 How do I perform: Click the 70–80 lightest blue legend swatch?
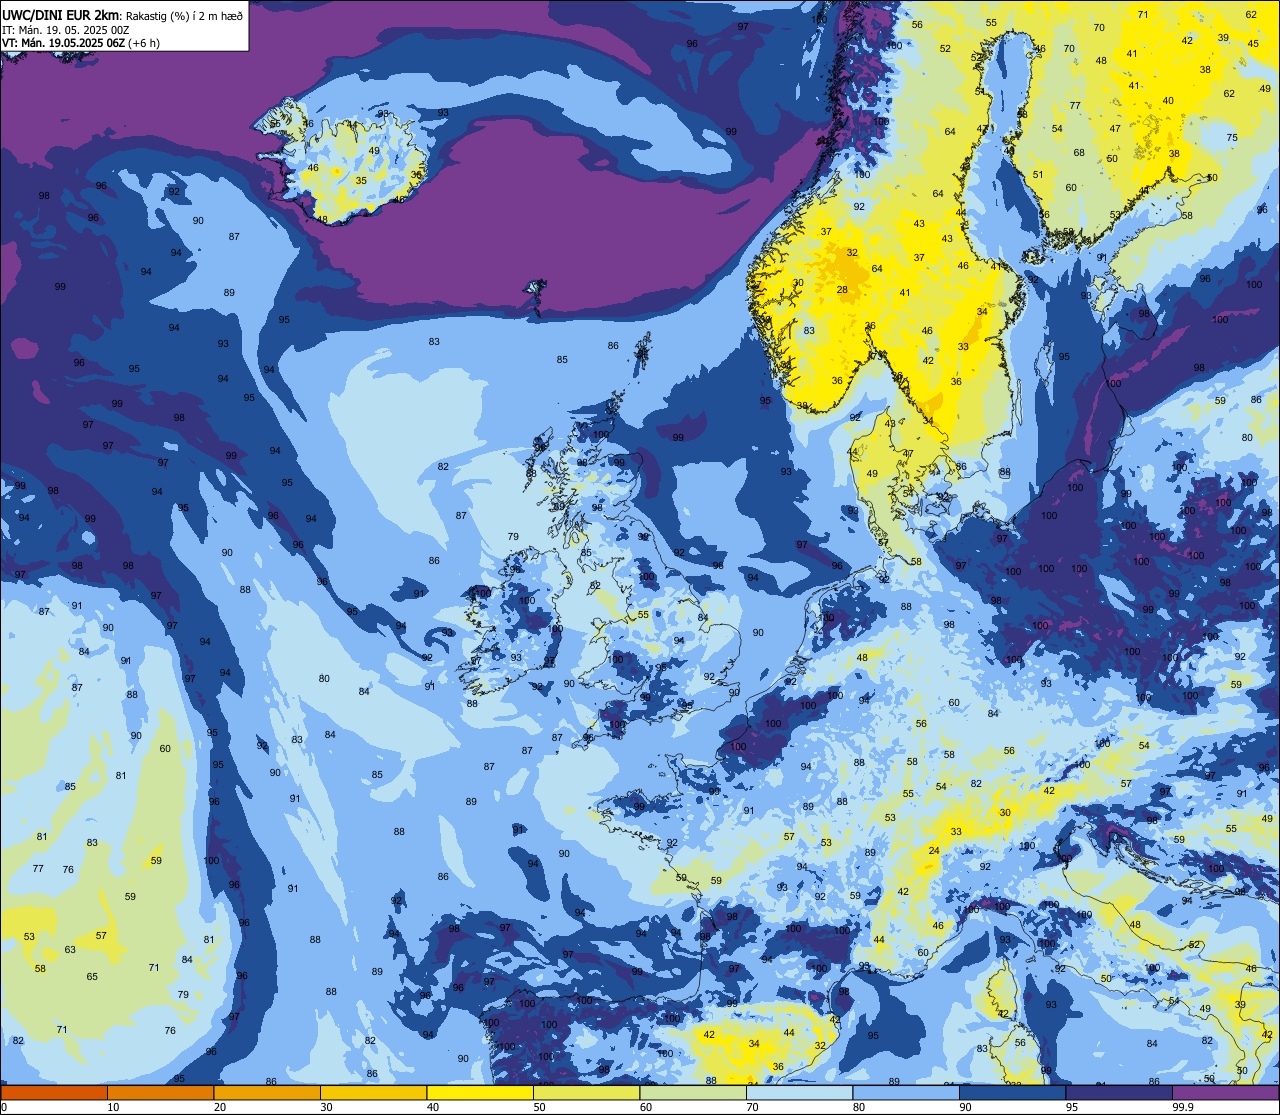pyautogui.click(x=799, y=1092)
